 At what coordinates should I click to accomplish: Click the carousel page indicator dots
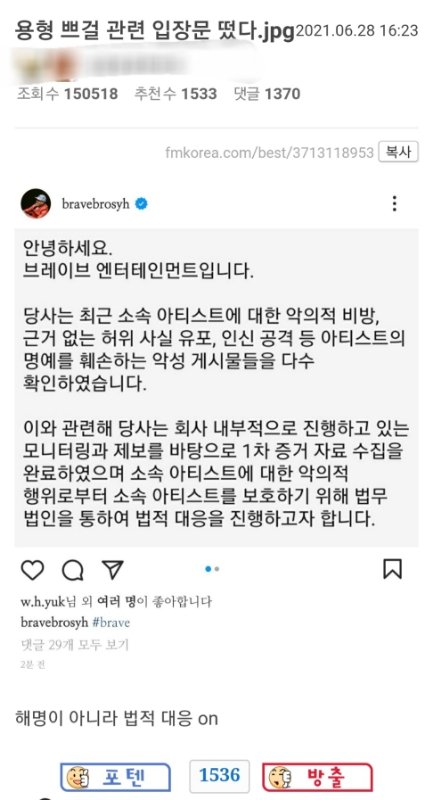click(212, 569)
